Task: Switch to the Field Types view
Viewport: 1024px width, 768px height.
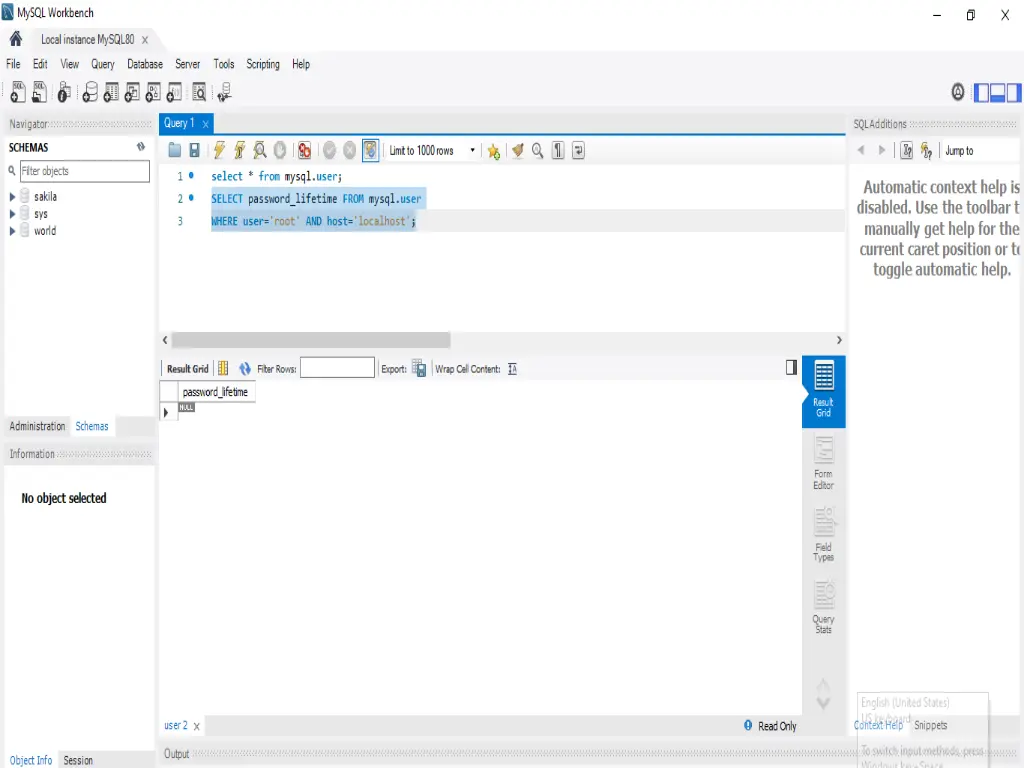Action: 823,534
